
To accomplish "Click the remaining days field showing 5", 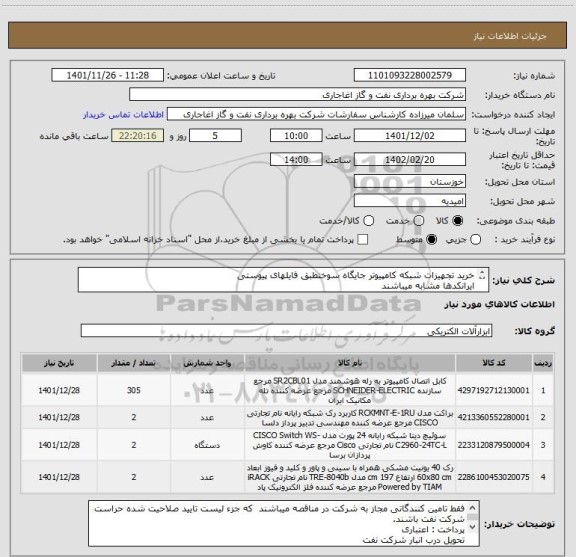I will tap(215, 136).
